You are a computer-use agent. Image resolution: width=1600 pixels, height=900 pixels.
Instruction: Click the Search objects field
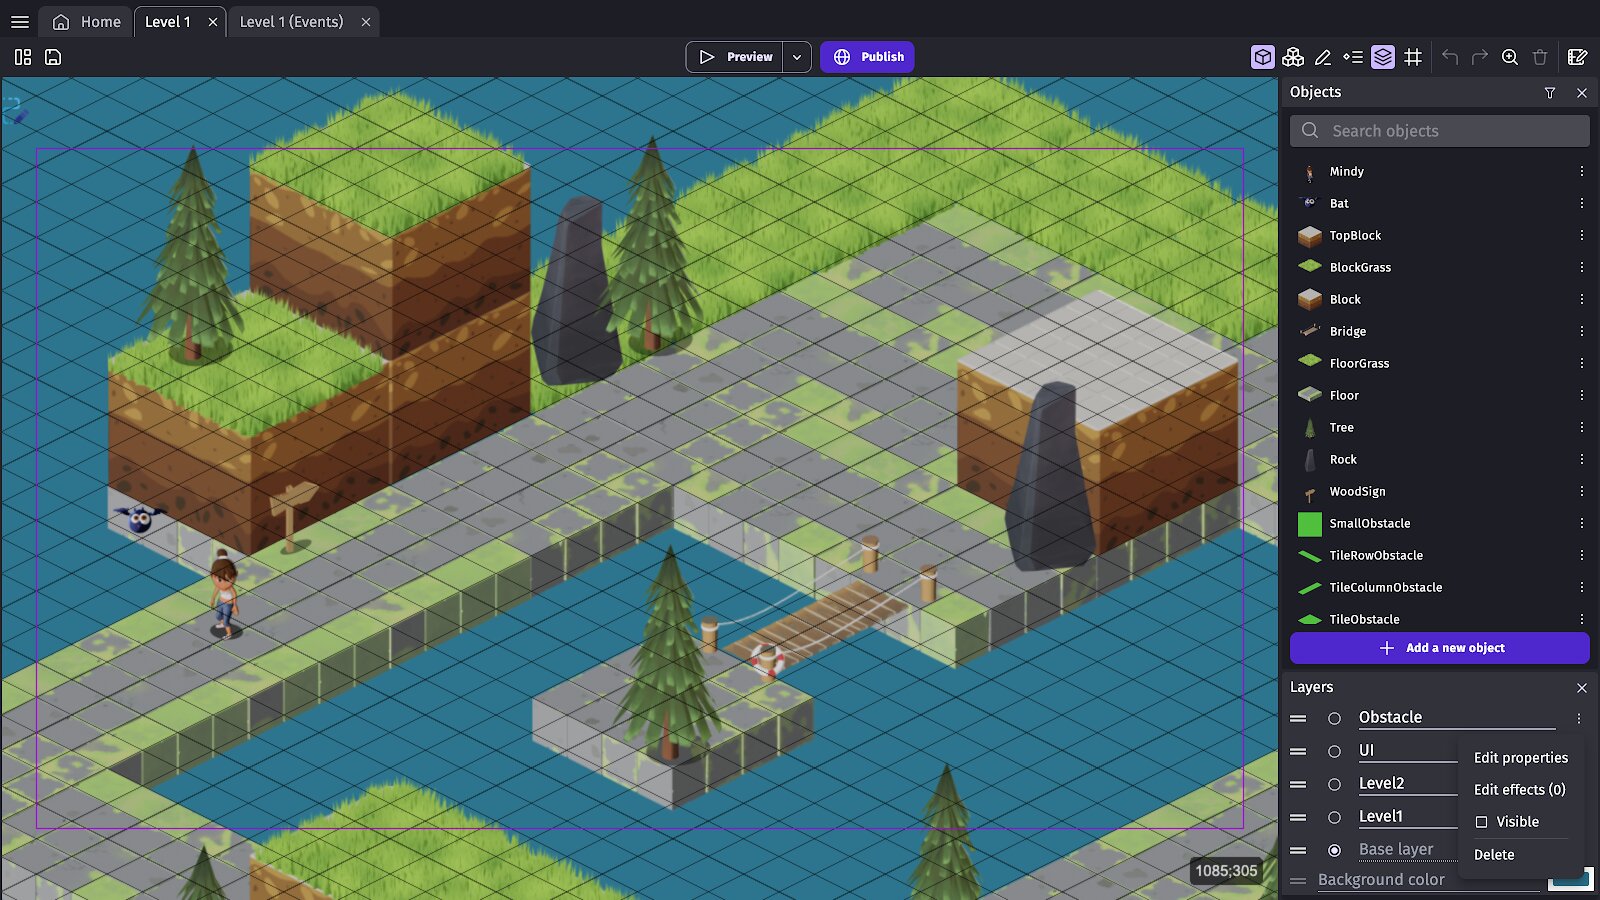click(x=1440, y=131)
